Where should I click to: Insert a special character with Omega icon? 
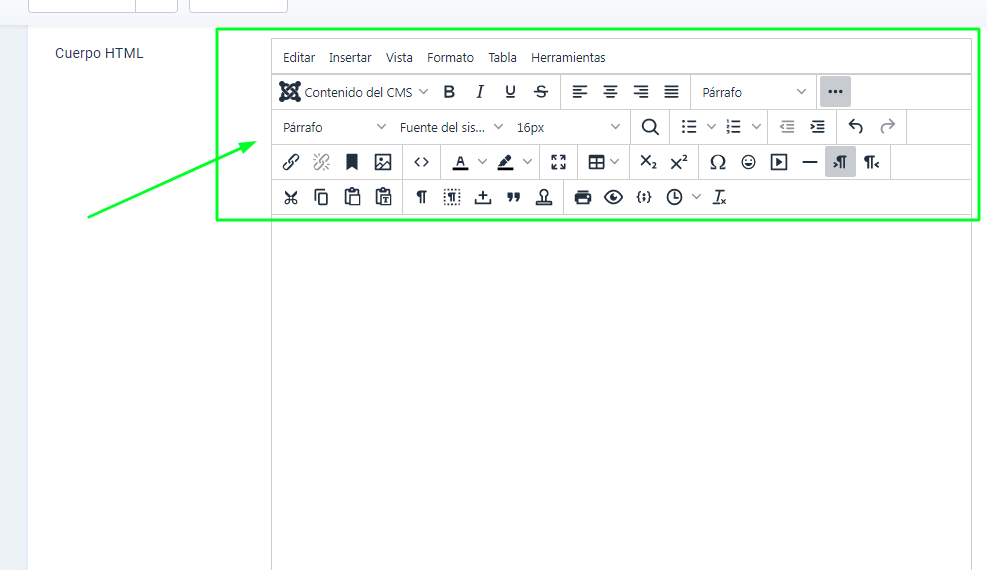(x=718, y=162)
